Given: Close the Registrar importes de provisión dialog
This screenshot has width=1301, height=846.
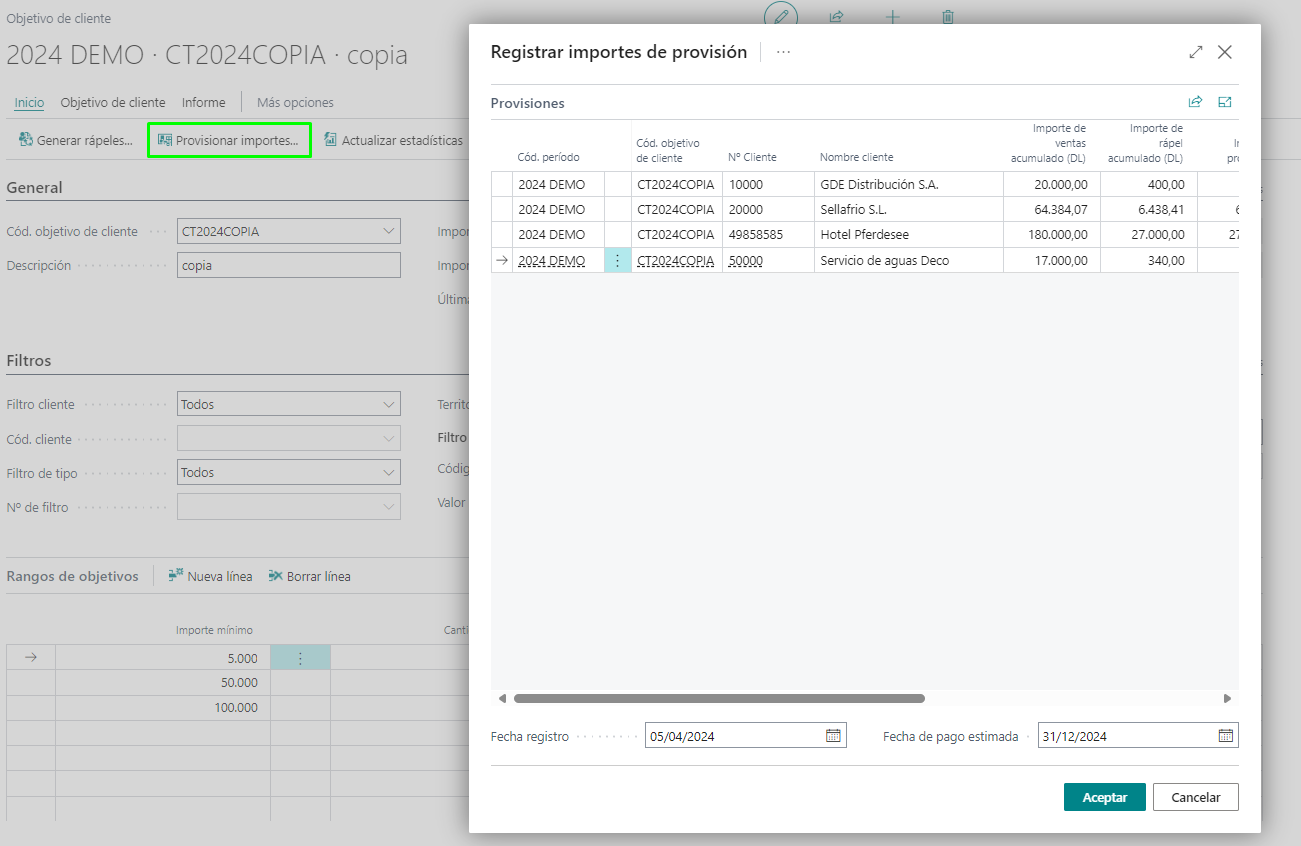Looking at the screenshot, I should click(1225, 52).
